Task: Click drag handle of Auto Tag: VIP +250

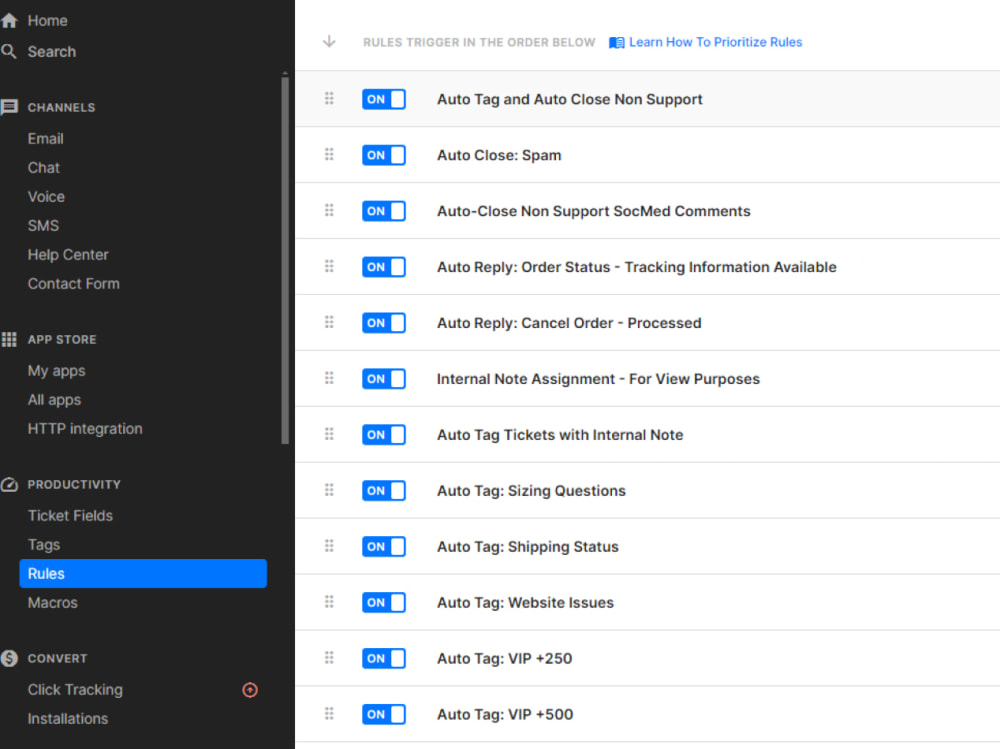Action: pos(329,657)
